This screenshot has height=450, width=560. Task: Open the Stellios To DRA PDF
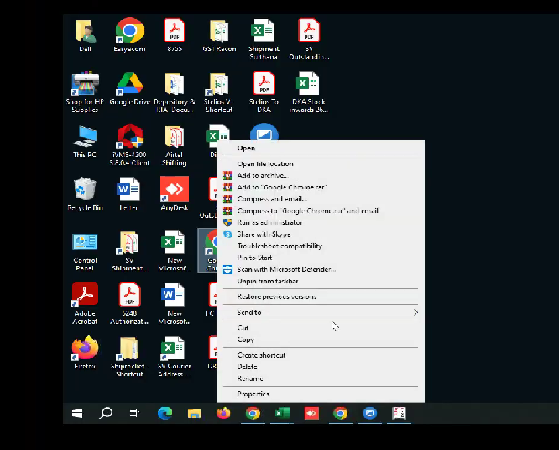264,92
